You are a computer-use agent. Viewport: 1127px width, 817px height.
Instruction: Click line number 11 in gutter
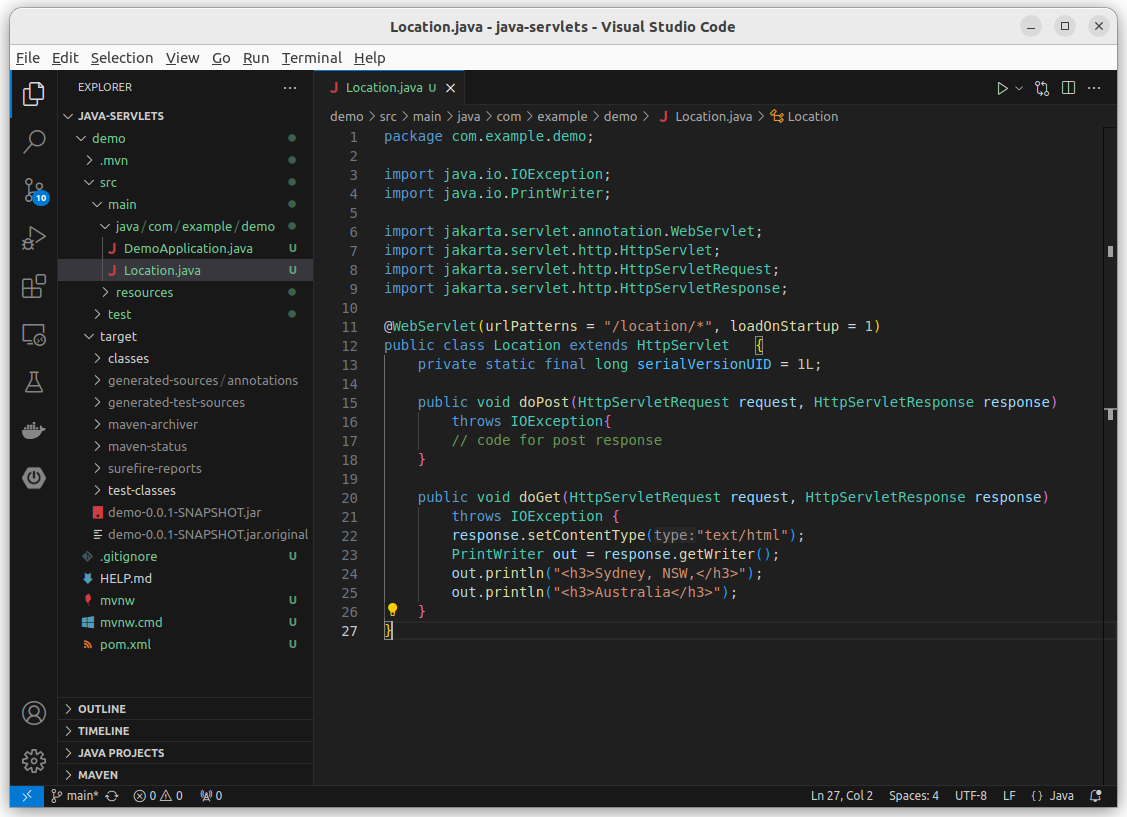349,327
